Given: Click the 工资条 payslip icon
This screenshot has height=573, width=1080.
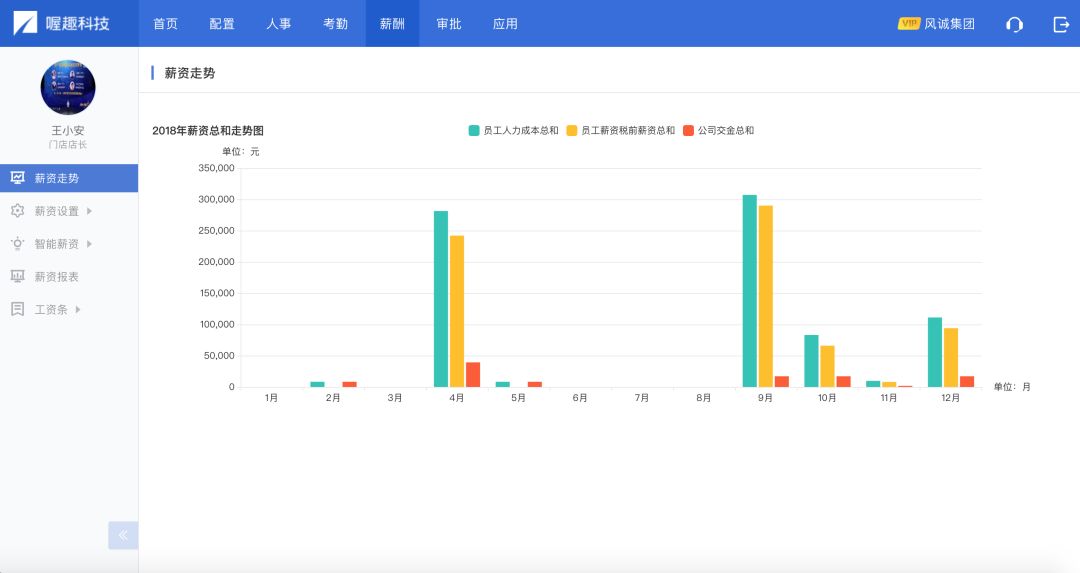Looking at the screenshot, I should point(17,310).
